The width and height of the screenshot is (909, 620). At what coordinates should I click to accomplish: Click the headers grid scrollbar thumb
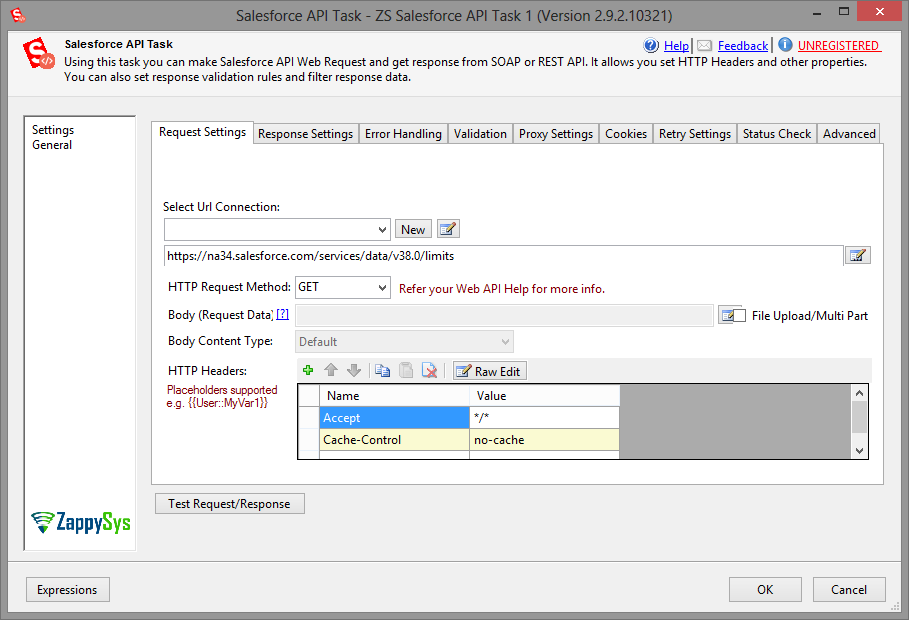coord(859,416)
